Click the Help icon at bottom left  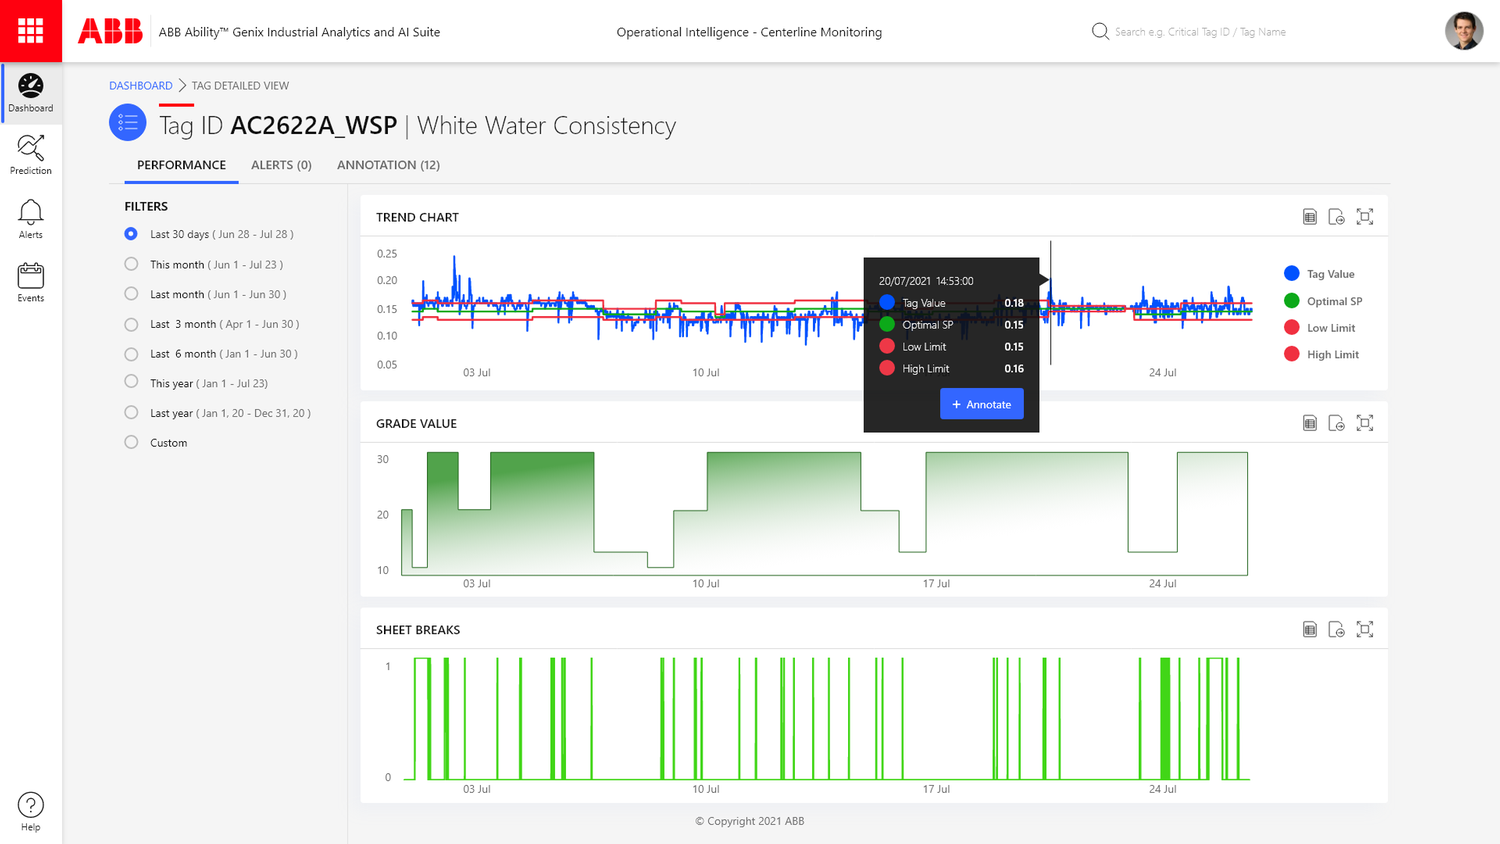(x=30, y=803)
